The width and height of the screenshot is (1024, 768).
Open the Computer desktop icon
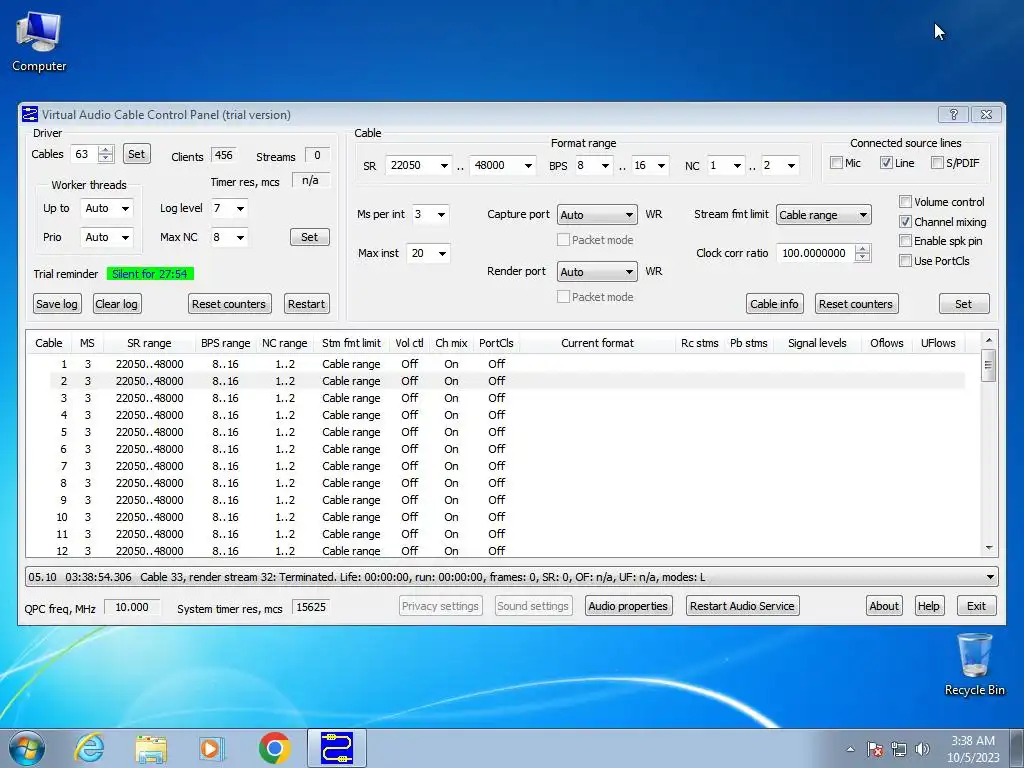pos(39,42)
